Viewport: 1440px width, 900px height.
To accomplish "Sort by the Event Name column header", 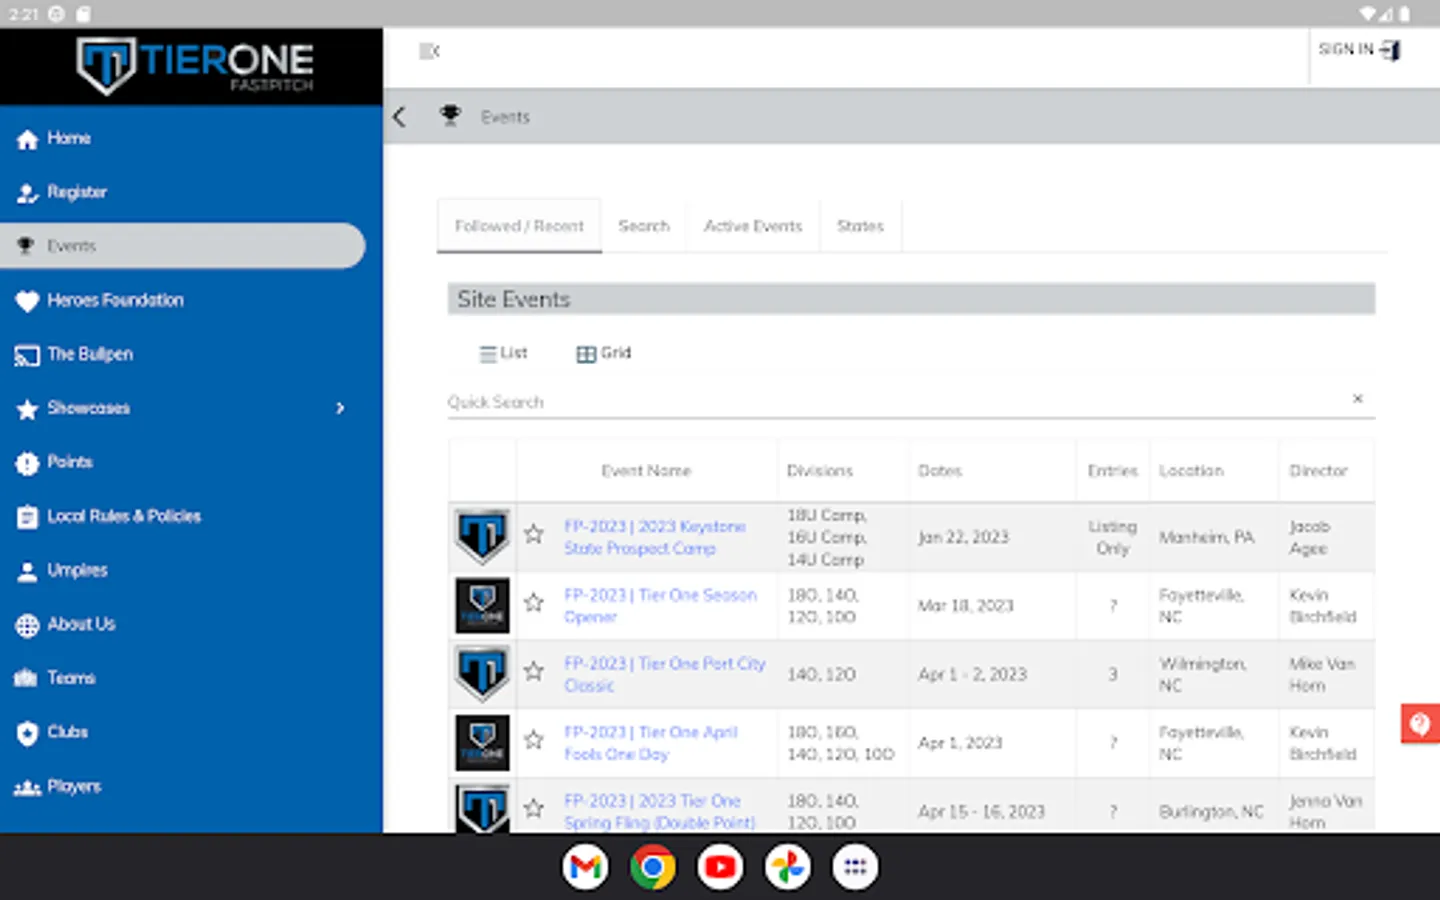I will pos(646,470).
